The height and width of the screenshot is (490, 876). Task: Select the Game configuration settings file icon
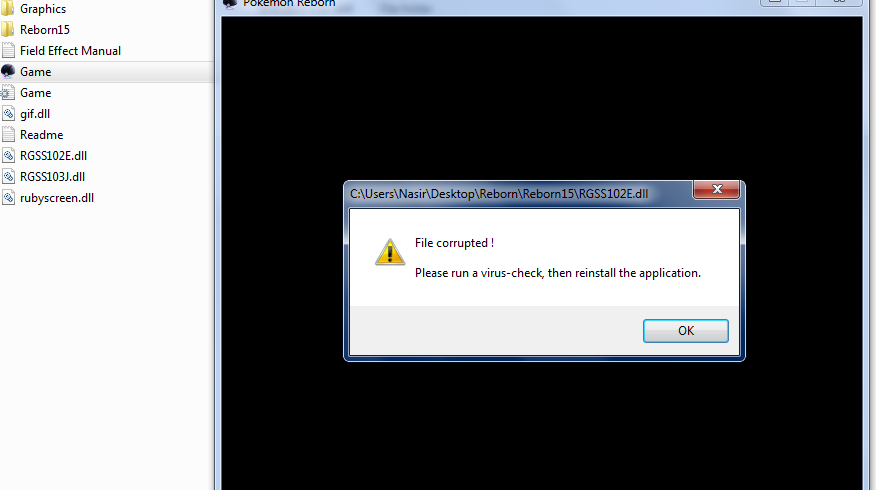click(7, 93)
